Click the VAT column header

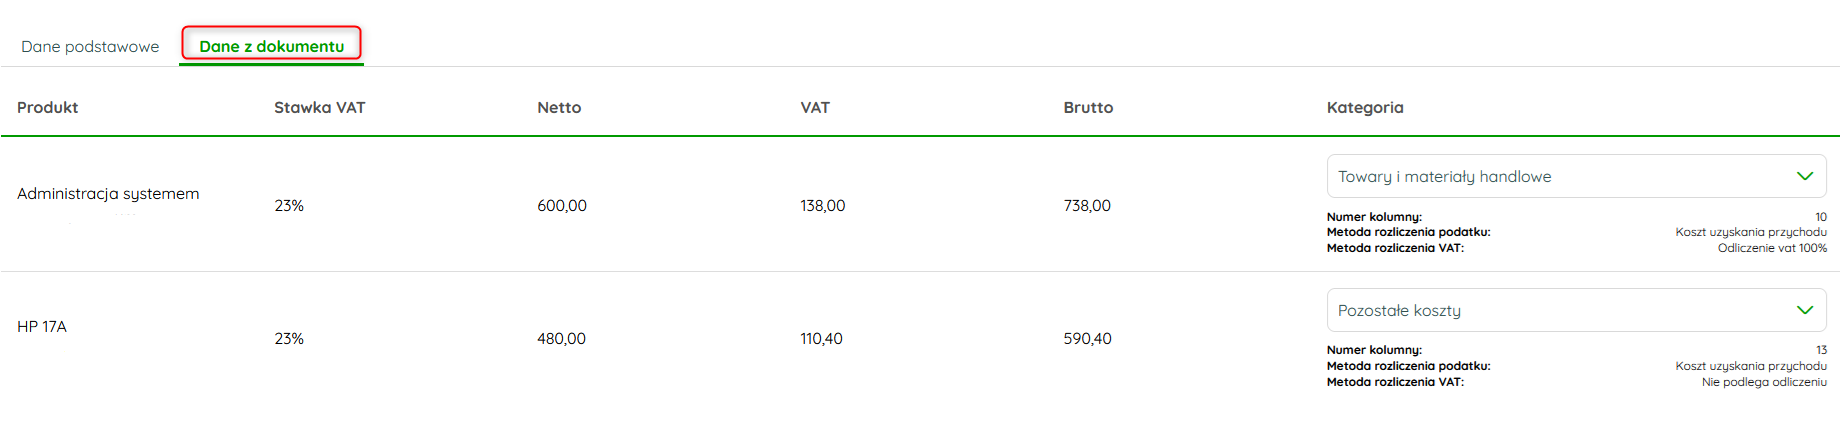(815, 107)
